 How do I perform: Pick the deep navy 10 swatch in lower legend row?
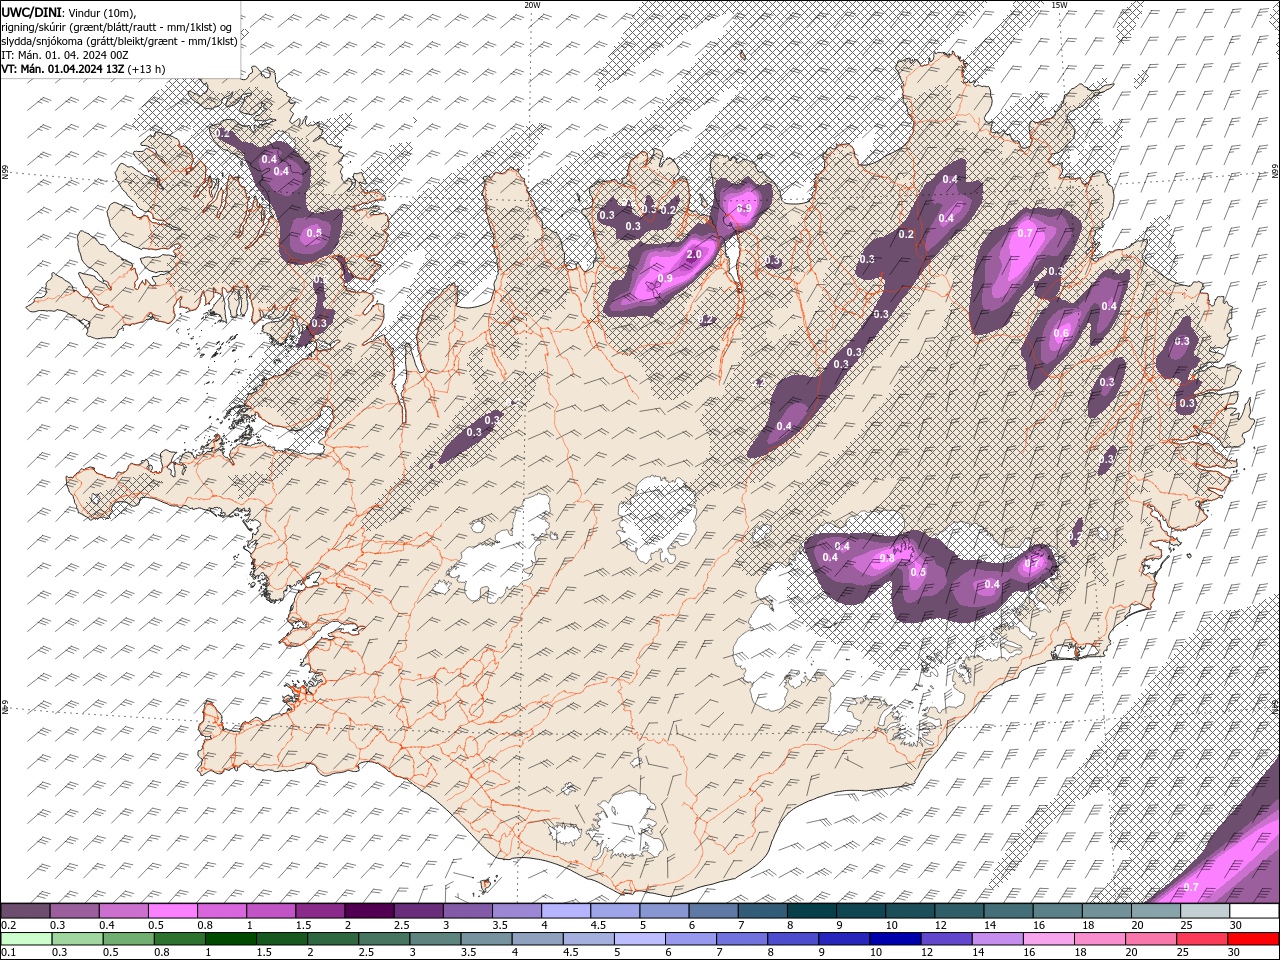pos(896,939)
